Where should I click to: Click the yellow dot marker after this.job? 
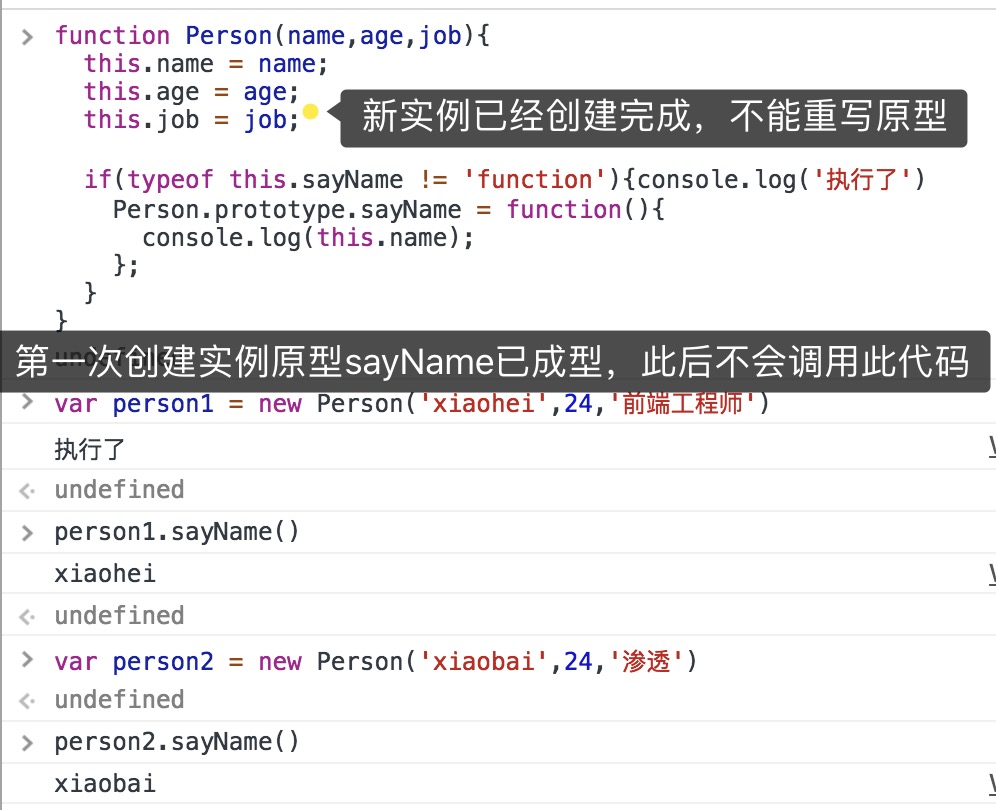click(310, 113)
